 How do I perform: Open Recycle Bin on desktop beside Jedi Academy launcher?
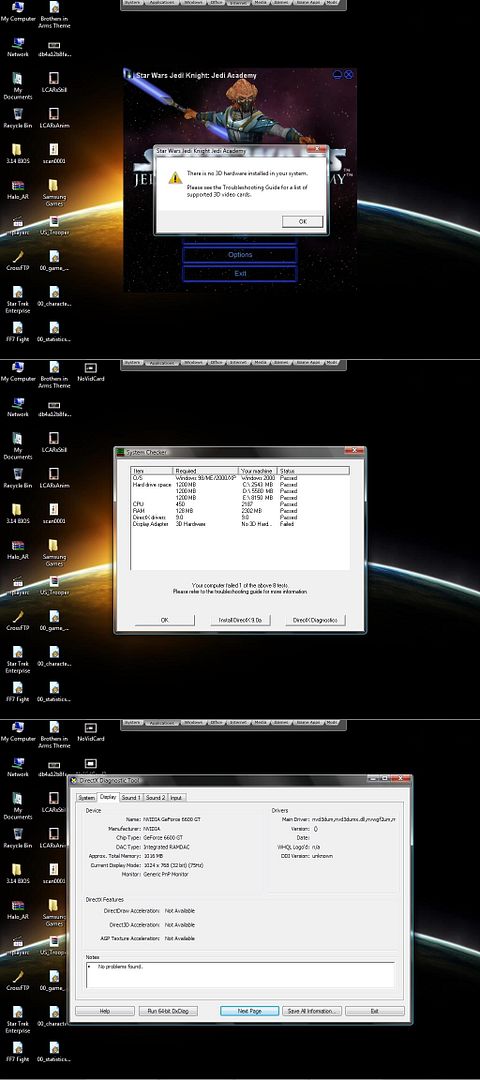(x=18, y=118)
